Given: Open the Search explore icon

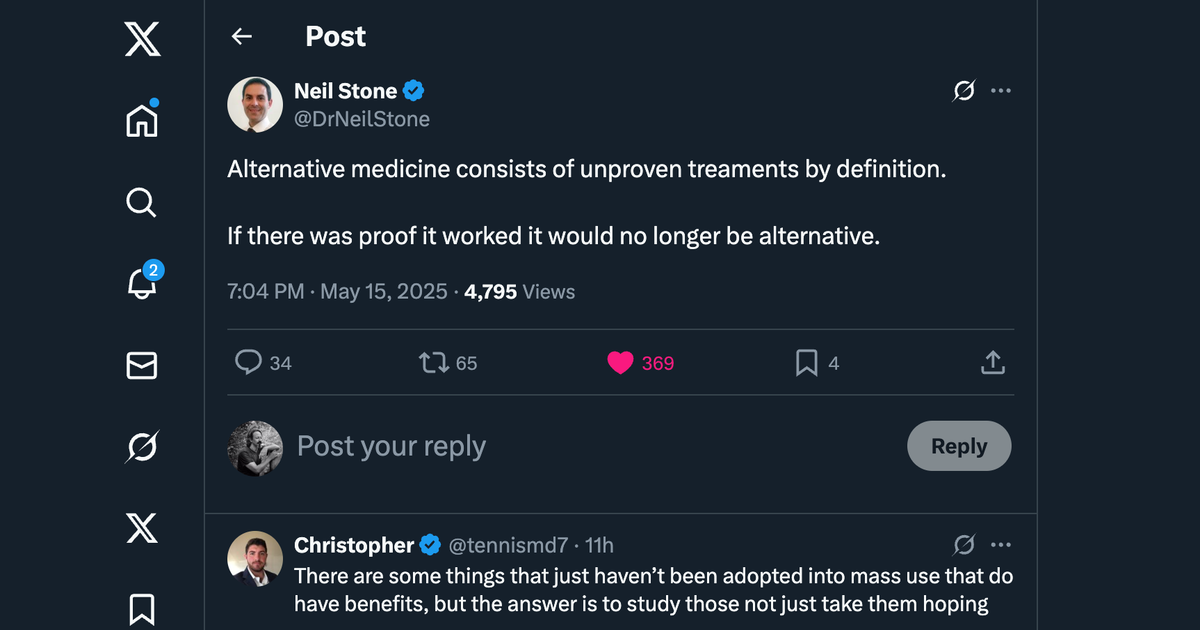Looking at the screenshot, I should (x=141, y=202).
